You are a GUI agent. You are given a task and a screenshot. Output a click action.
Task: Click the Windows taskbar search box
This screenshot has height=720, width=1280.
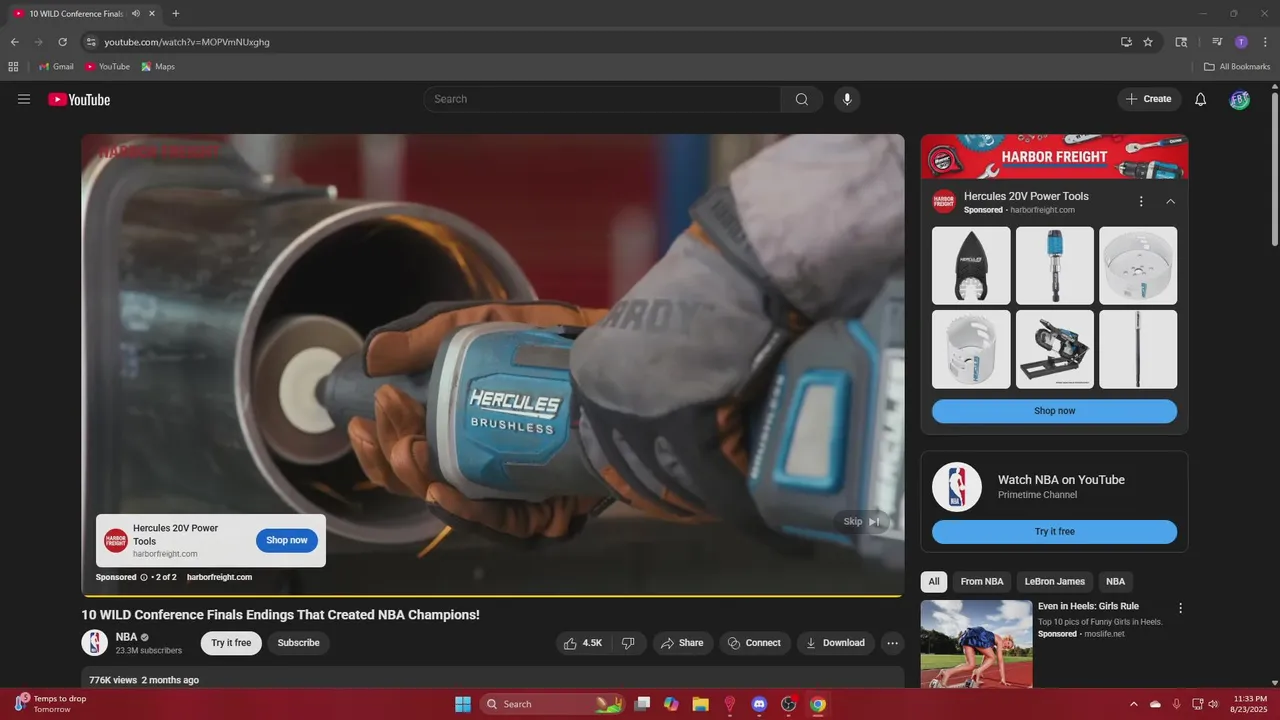click(x=552, y=704)
